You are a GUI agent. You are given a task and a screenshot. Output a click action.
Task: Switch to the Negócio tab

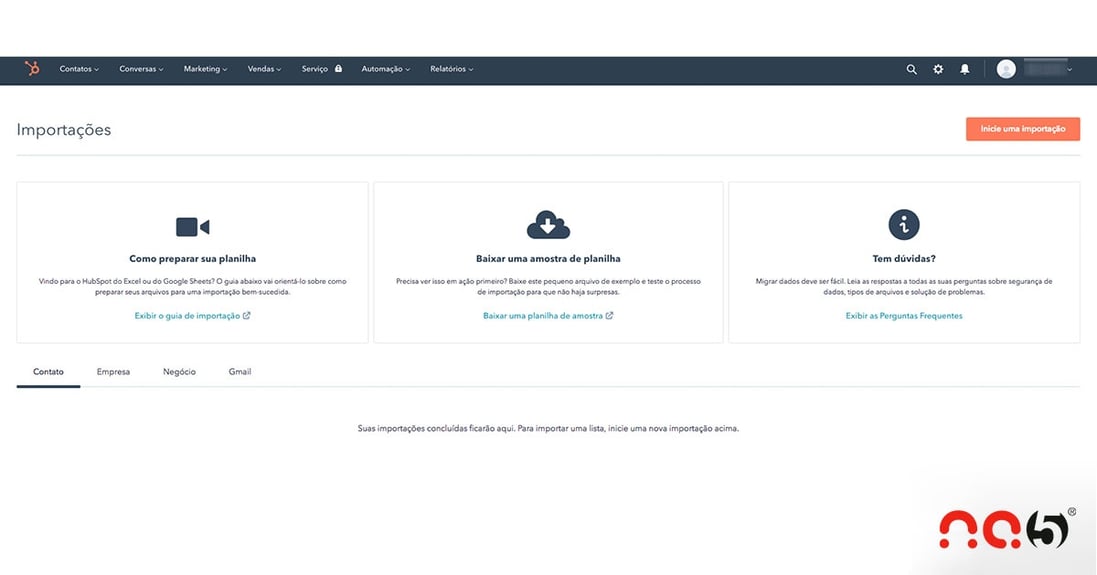pyautogui.click(x=179, y=371)
